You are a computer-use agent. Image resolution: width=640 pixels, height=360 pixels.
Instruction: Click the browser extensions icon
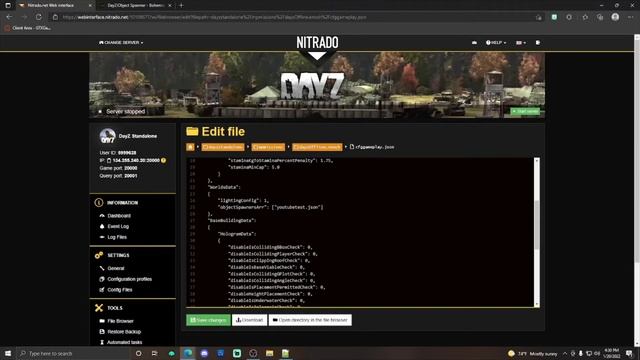(x=569, y=17)
